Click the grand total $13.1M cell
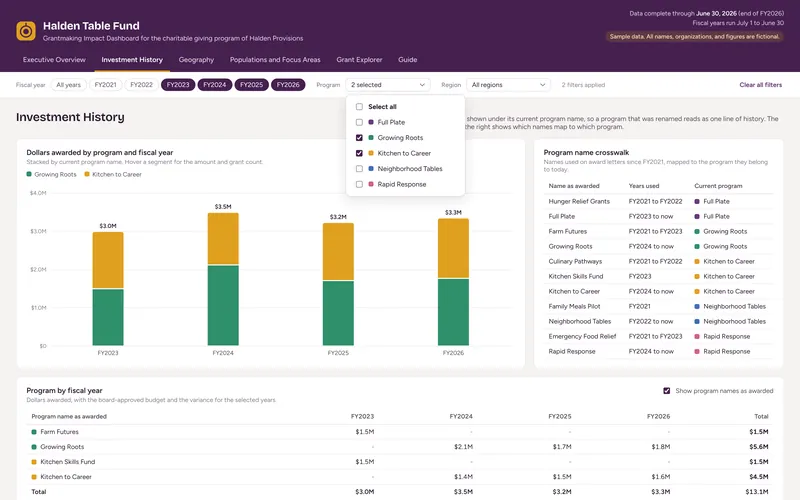This screenshot has height=500, width=800. coord(757,492)
